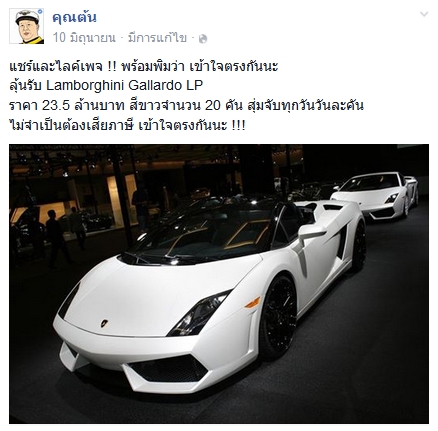Screen dimensions: 438x431
Task: Click the ราคา 23.5 ล้านบาท price line
Action: pos(186,105)
